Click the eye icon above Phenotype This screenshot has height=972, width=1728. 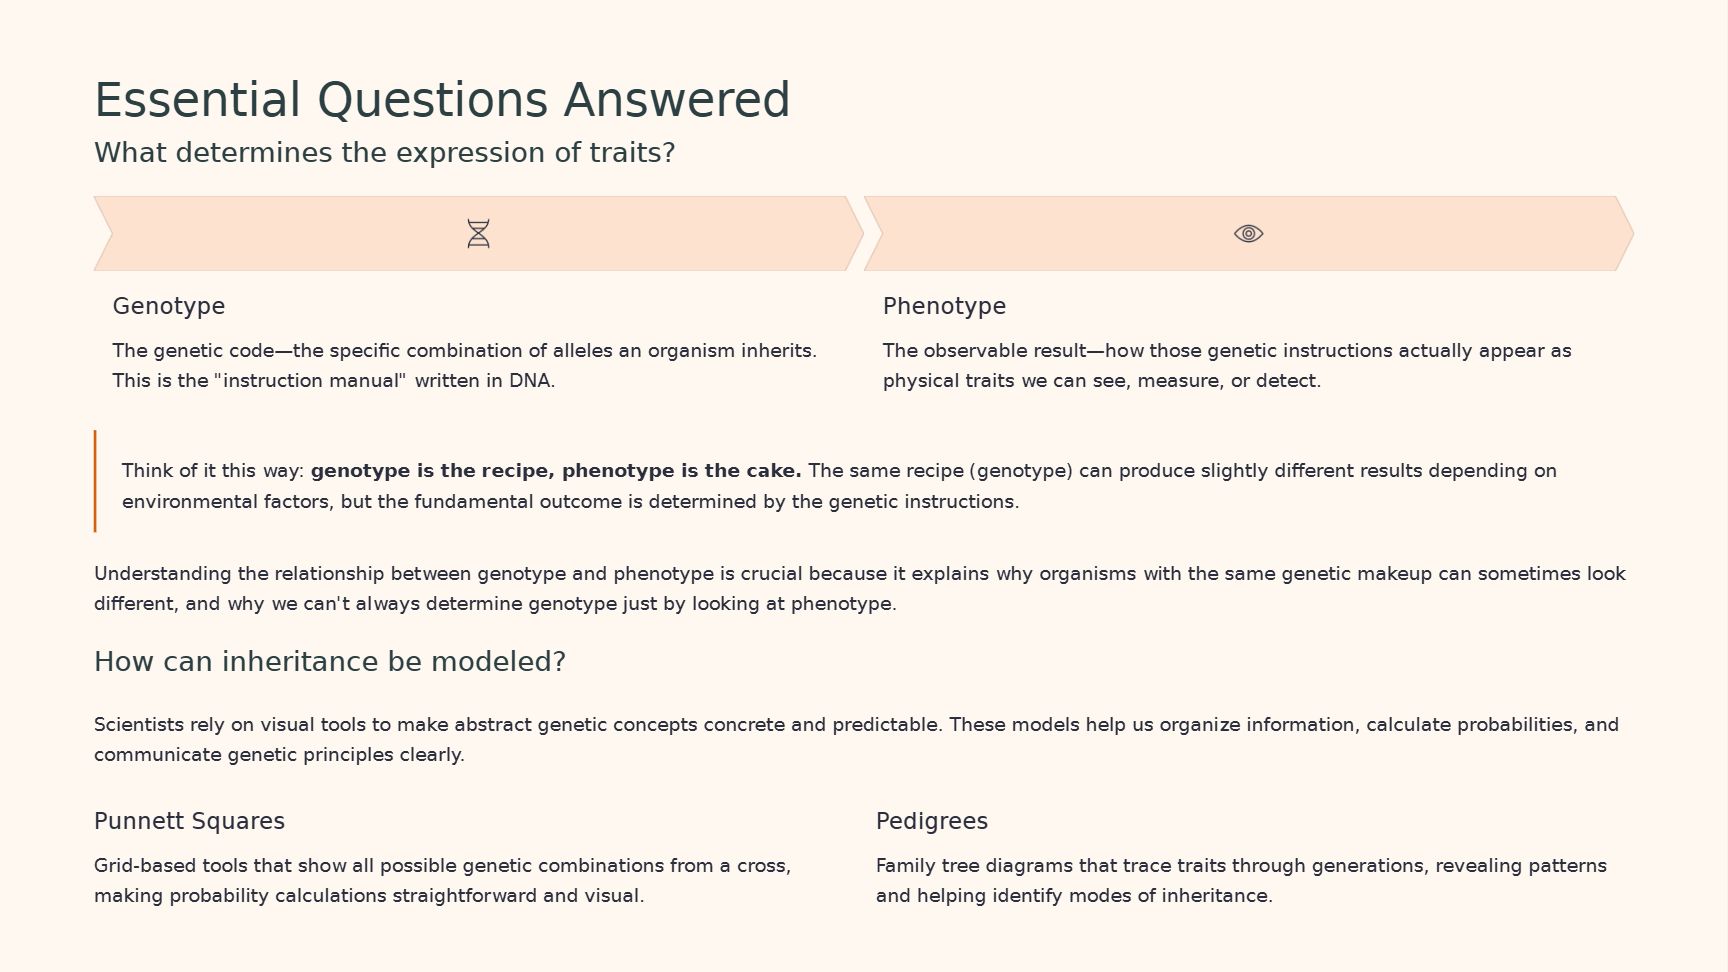1248,234
